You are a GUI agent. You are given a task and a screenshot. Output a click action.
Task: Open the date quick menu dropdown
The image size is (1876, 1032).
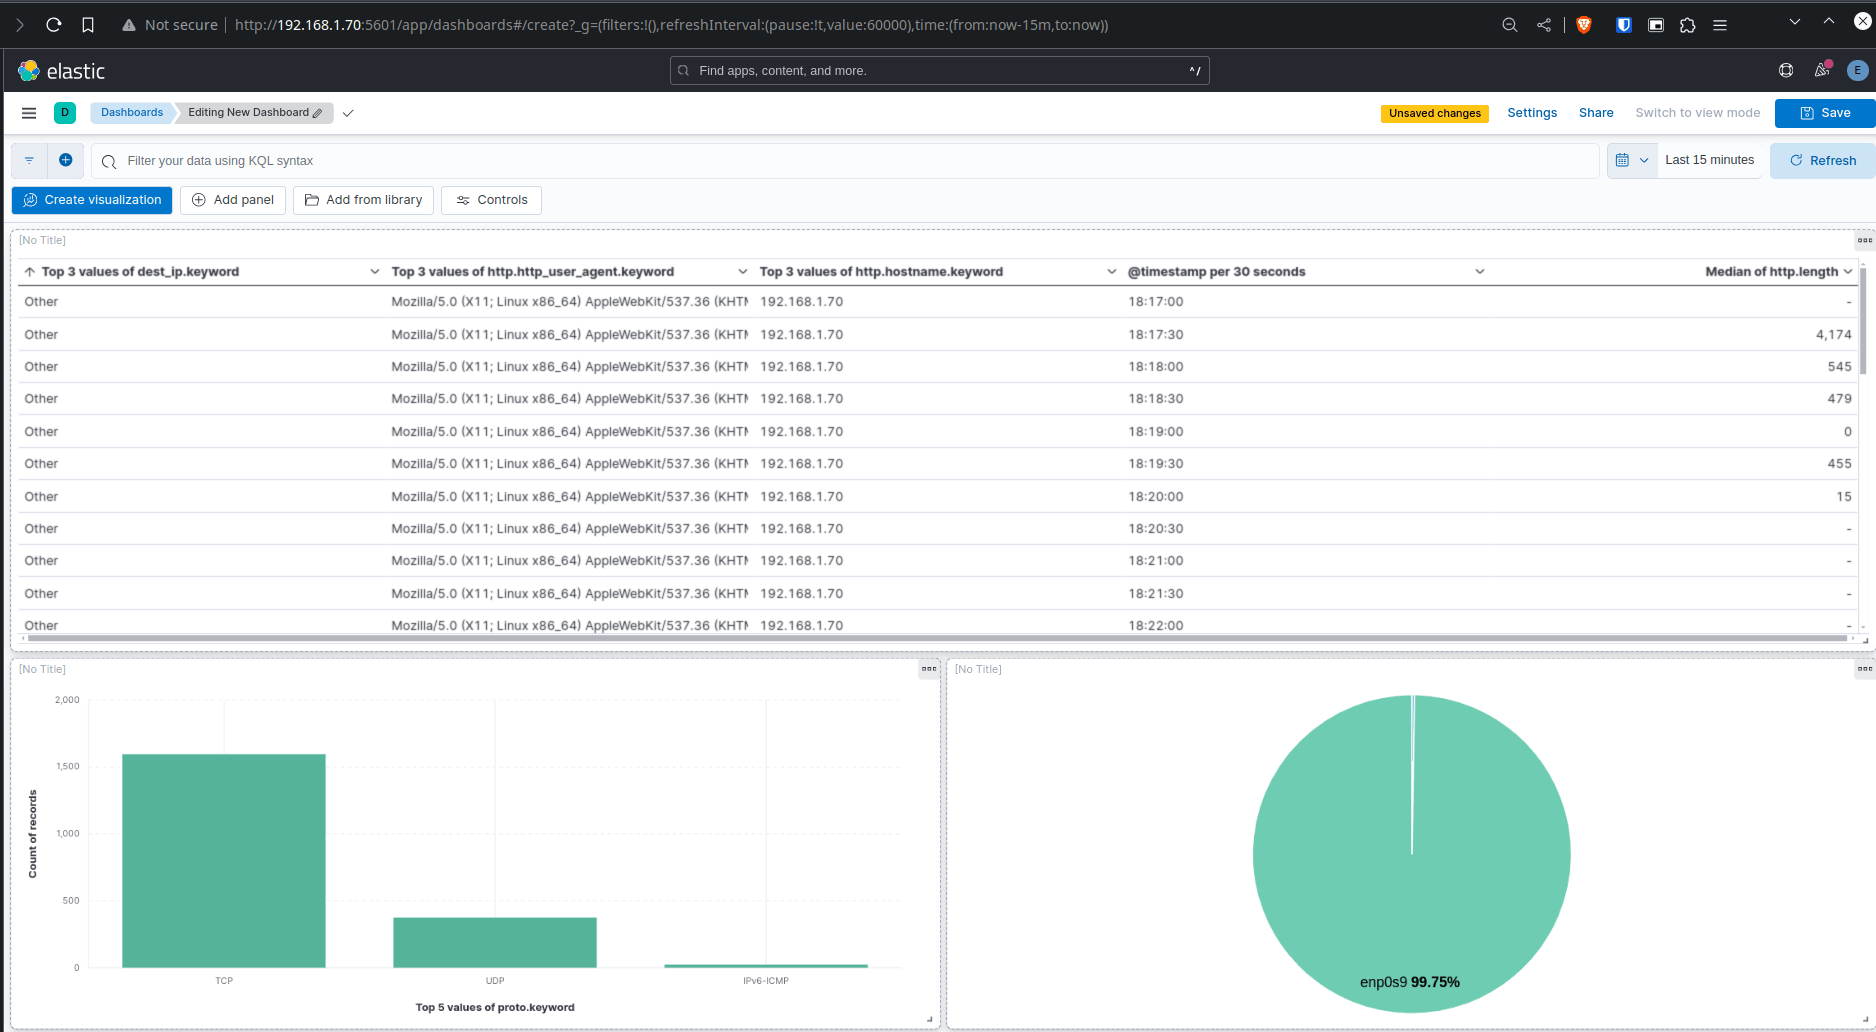[x=1632, y=160]
